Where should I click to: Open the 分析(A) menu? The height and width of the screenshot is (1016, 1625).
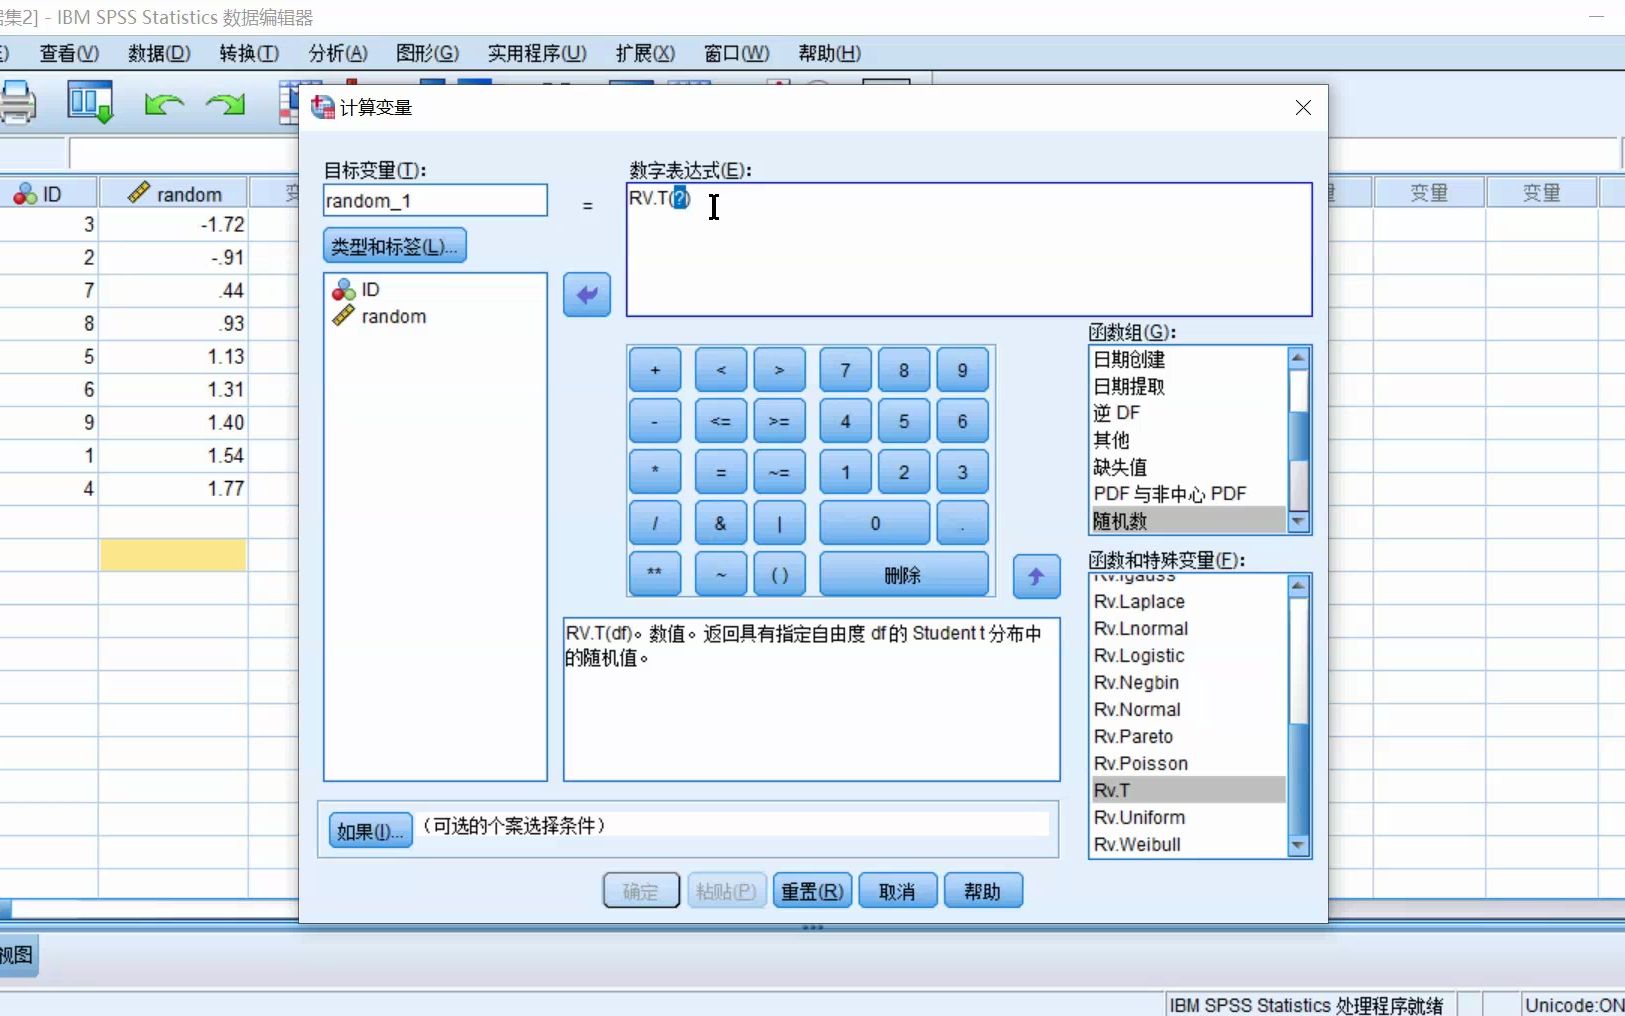336,54
